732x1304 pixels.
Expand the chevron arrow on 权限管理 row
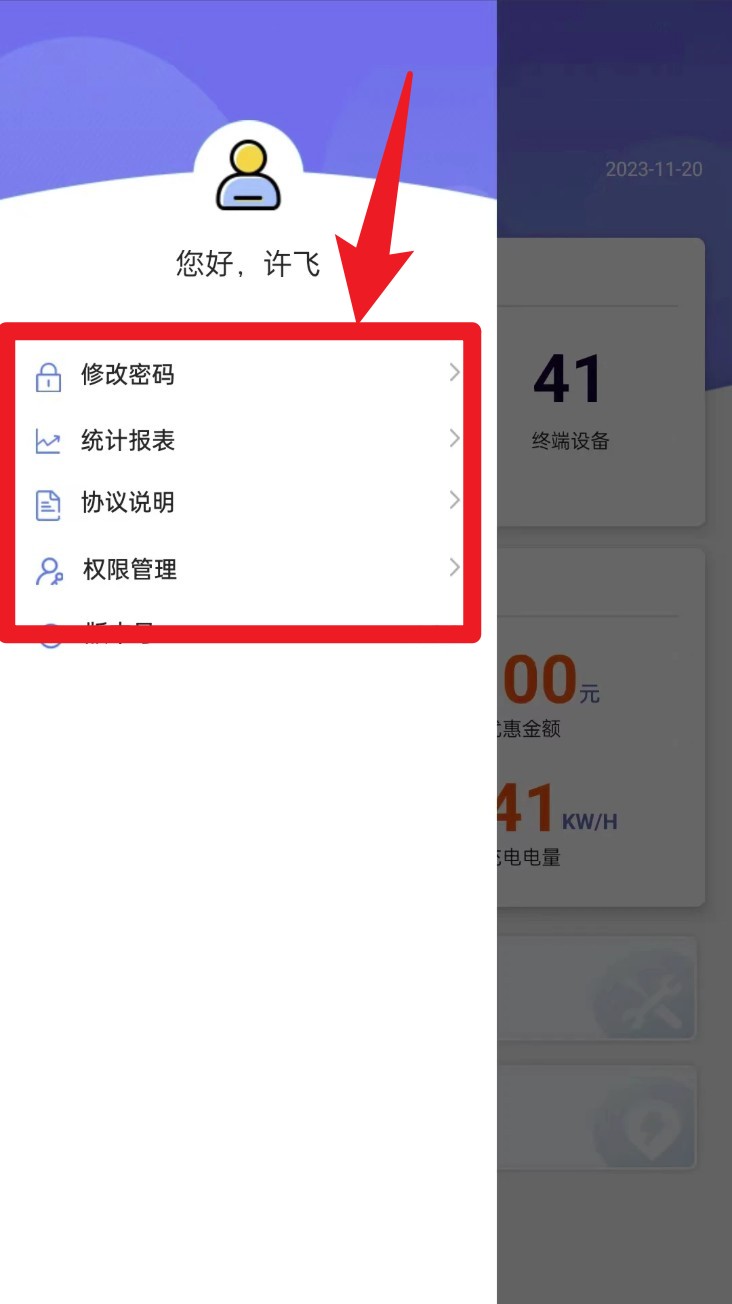[454, 568]
